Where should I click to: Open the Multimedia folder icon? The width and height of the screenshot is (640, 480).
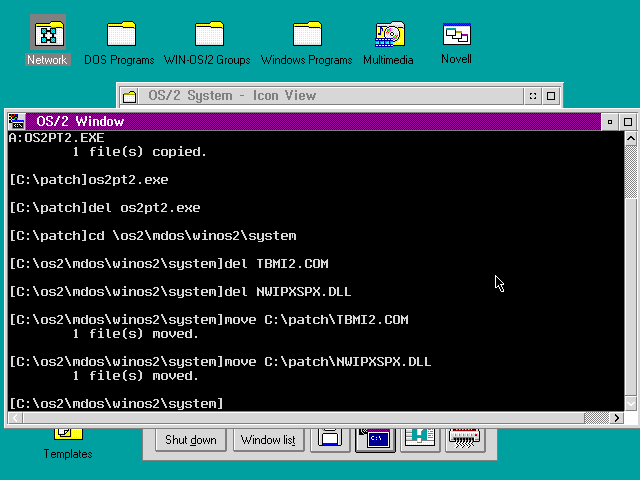pos(389,34)
